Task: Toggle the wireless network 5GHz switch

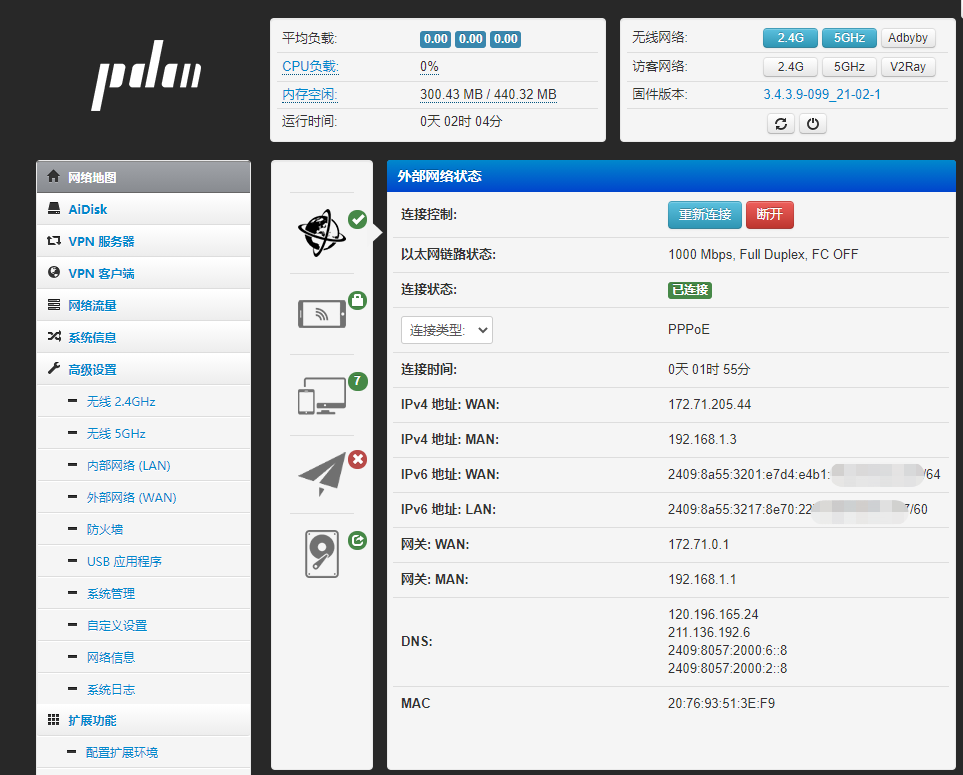Action: coord(848,38)
